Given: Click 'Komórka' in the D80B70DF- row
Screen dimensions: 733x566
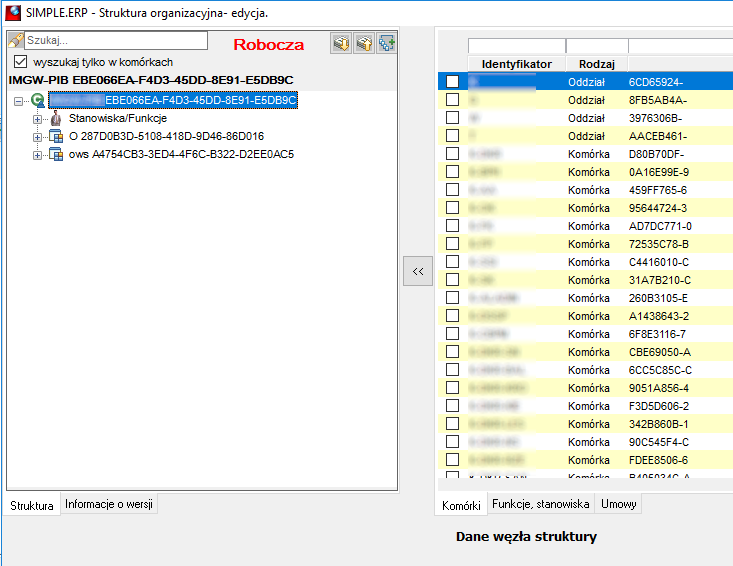Looking at the screenshot, I should [x=589, y=154].
